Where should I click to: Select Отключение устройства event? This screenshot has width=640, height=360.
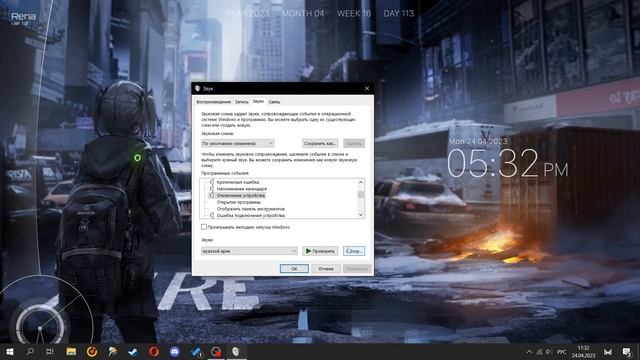[x=240, y=196]
